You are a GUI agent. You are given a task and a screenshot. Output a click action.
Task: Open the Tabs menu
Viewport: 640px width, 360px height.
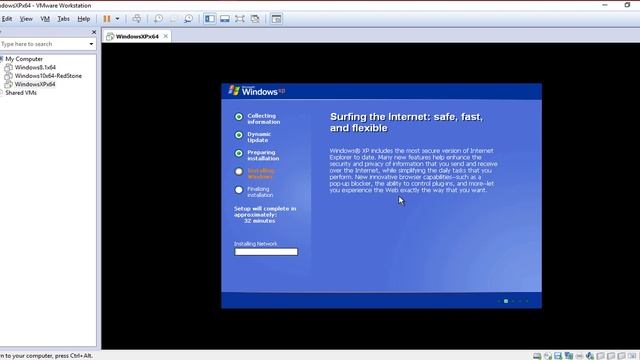coord(63,19)
